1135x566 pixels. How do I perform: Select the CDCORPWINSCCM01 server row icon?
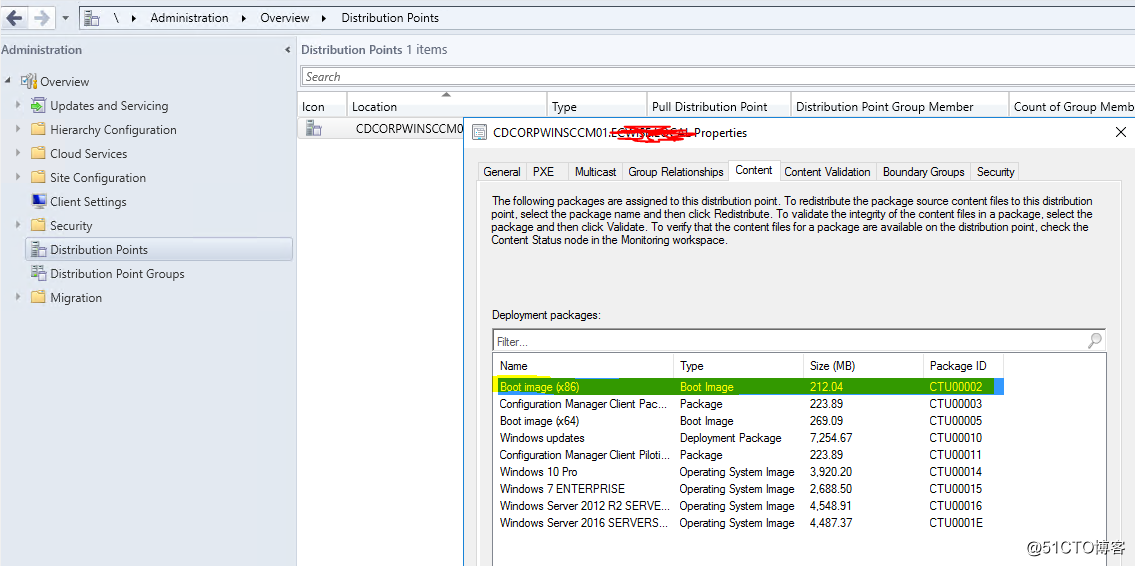pyautogui.click(x=313, y=130)
